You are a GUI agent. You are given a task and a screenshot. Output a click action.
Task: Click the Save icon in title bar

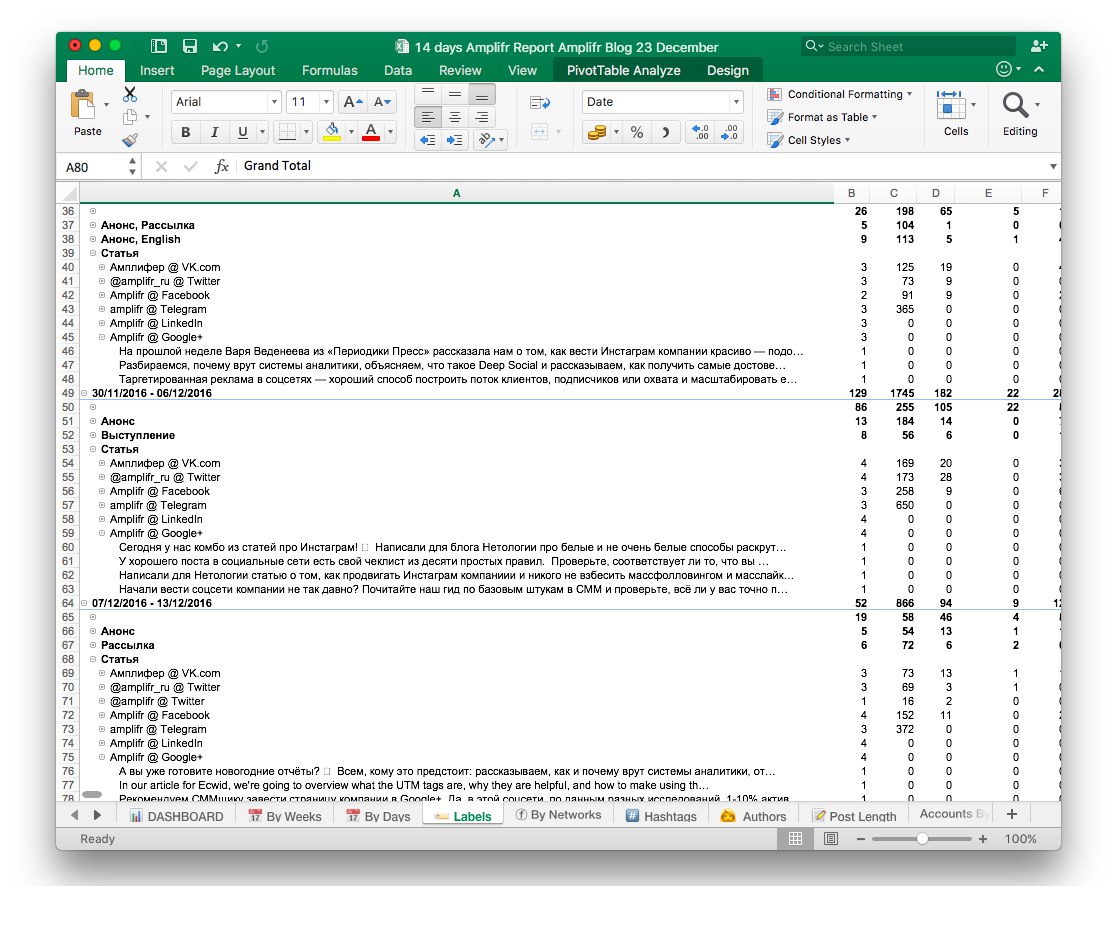coord(189,46)
